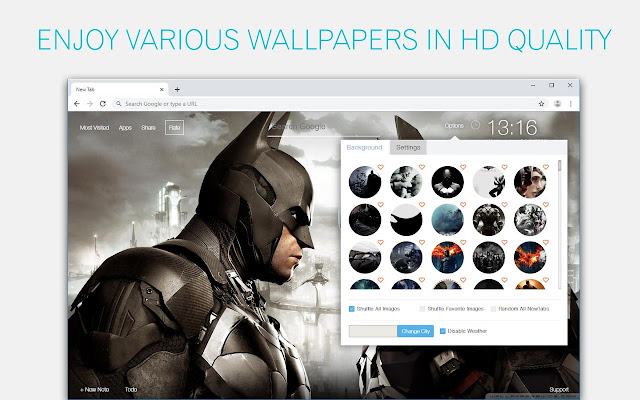Image resolution: width=640 pixels, height=400 pixels.
Task: Enable Random All NewTabs checkbox
Action: tap(493, 309)
